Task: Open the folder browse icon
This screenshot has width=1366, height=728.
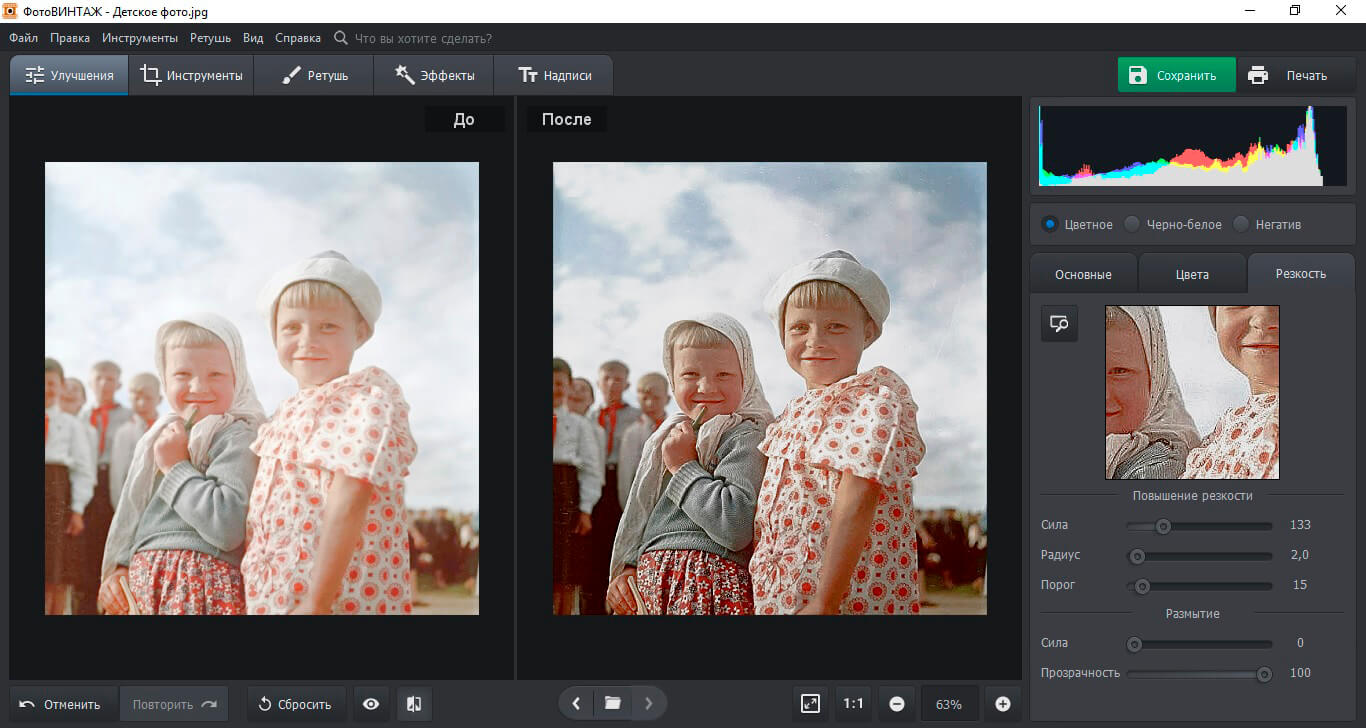Action: [x=612, y=703]
